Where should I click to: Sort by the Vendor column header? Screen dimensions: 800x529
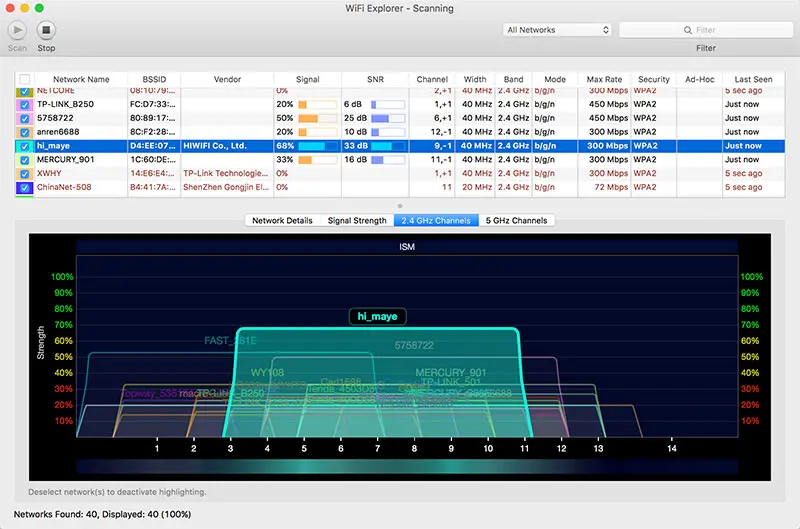tap(227, 79)
